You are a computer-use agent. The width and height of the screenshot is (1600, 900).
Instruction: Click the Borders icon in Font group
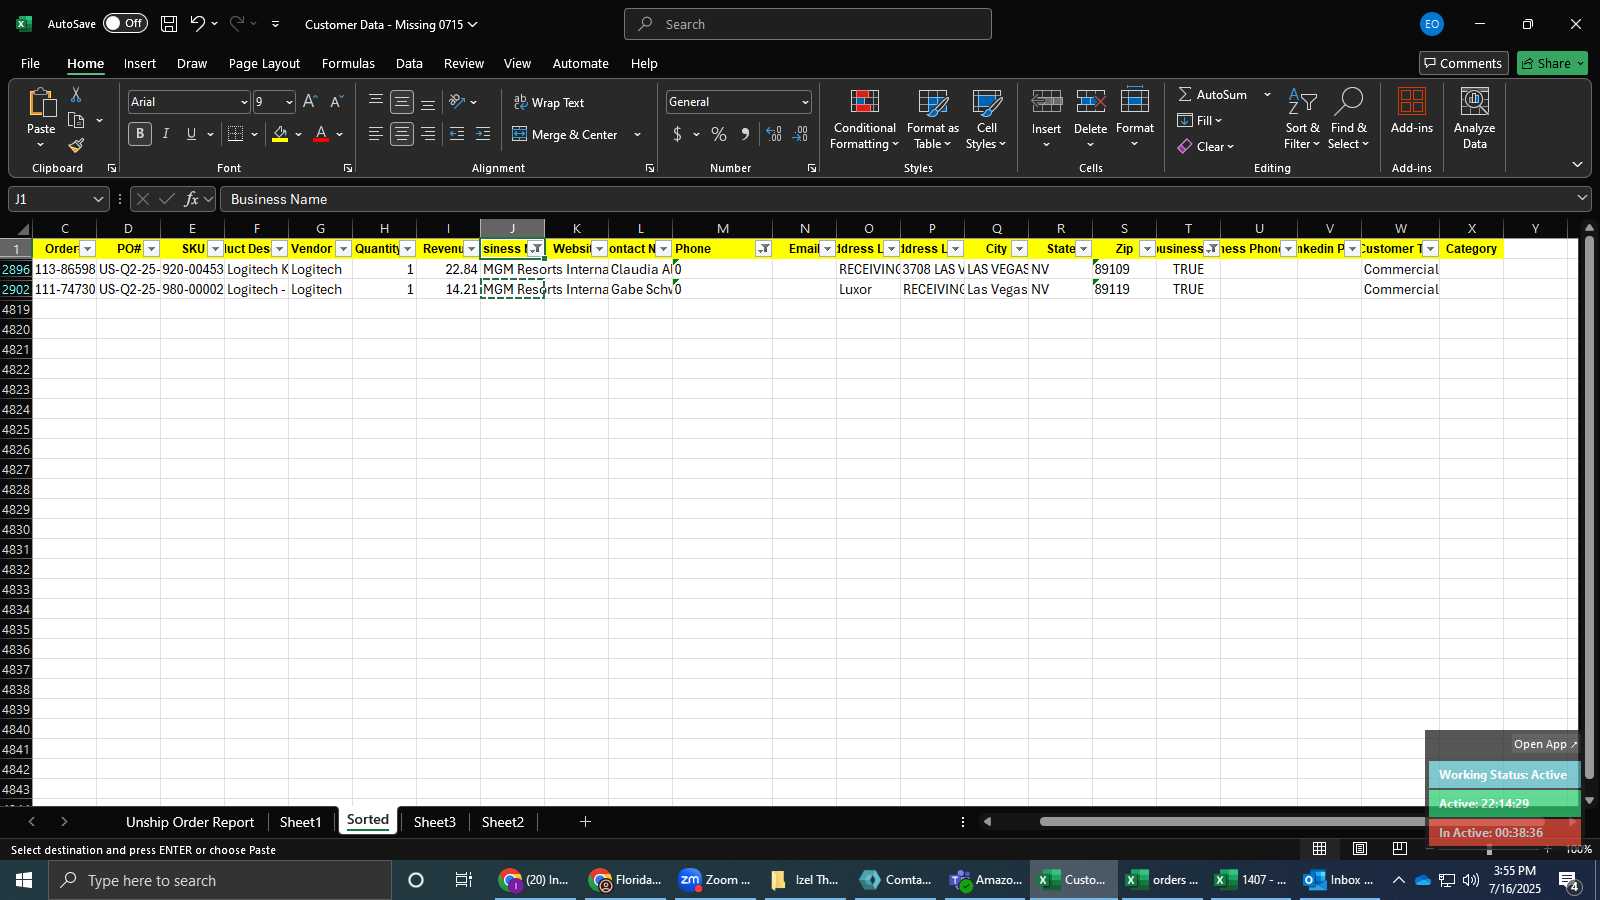point(235,134)
